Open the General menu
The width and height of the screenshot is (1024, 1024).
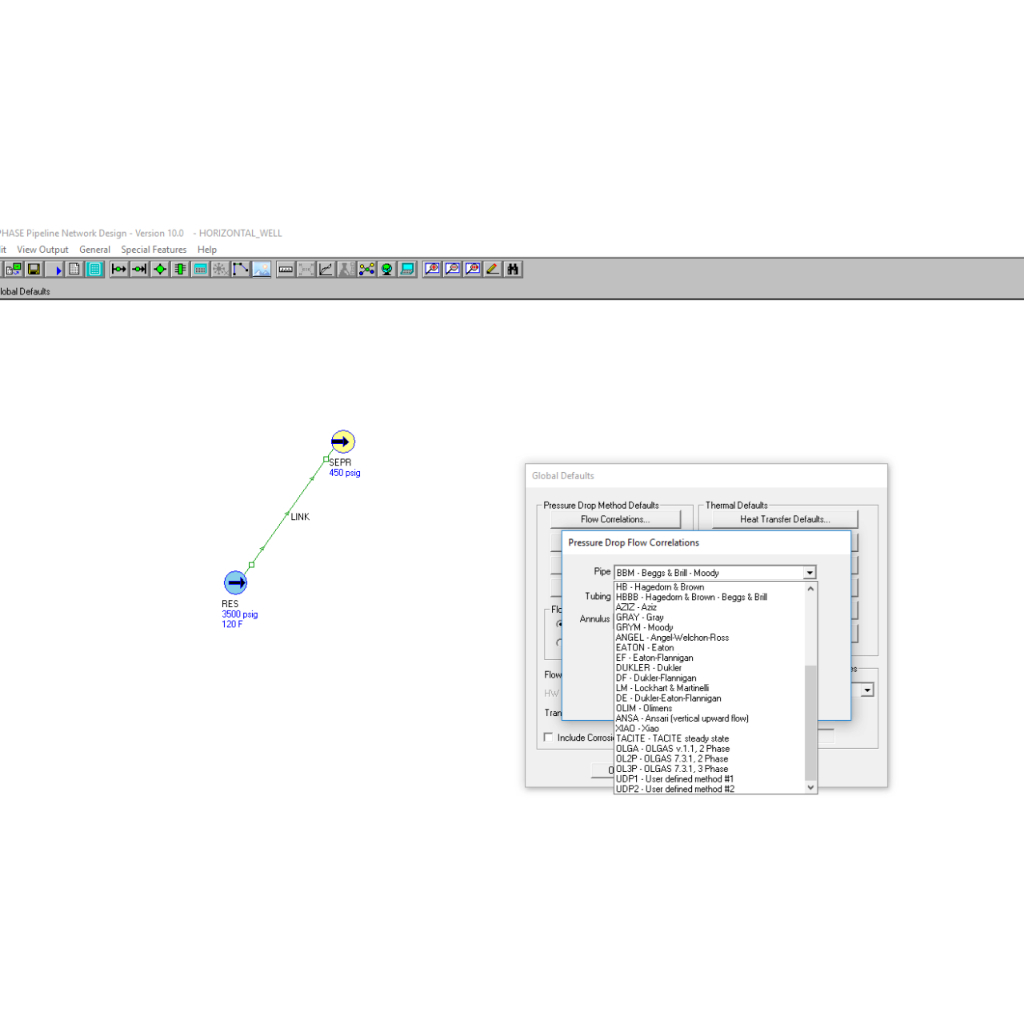pos(95,249)
